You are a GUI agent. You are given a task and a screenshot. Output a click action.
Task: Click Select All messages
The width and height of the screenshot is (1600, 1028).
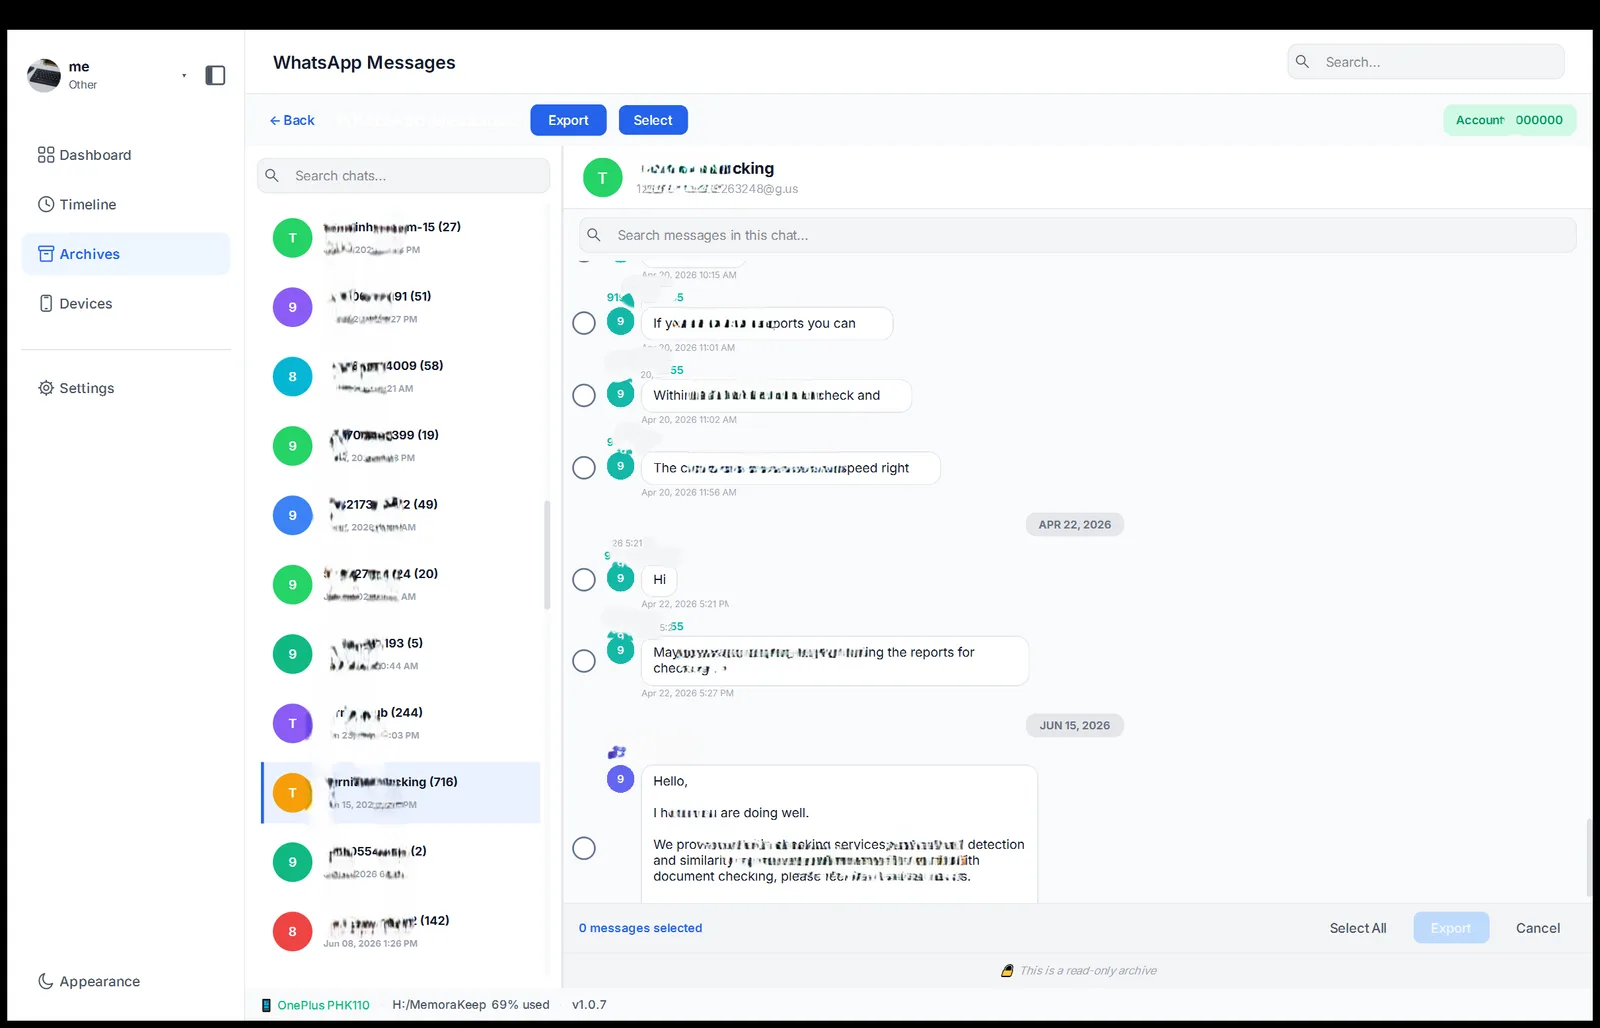tap(1358, 928)
